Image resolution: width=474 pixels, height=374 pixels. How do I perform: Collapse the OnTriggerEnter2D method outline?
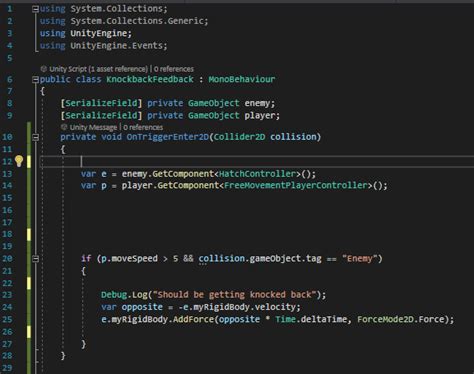pyautogui.click(x=35, y=137)
